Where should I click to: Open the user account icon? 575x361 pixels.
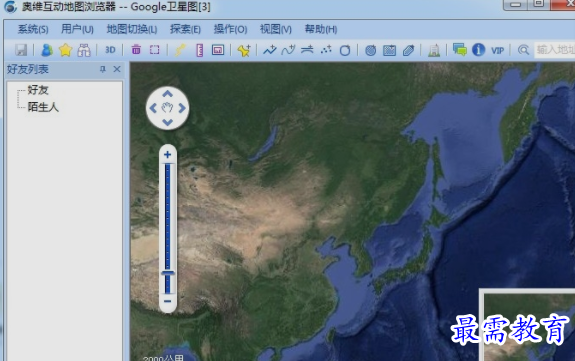tap(47, 50)
